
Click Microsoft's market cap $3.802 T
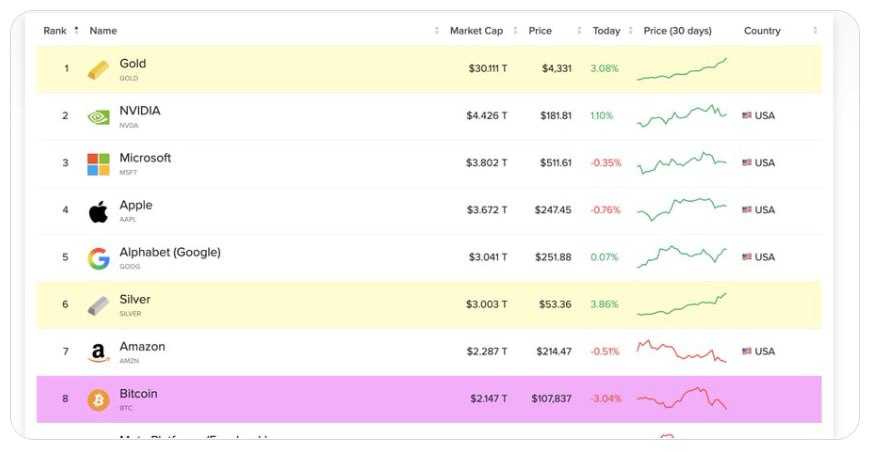click(x=487, y=163)
